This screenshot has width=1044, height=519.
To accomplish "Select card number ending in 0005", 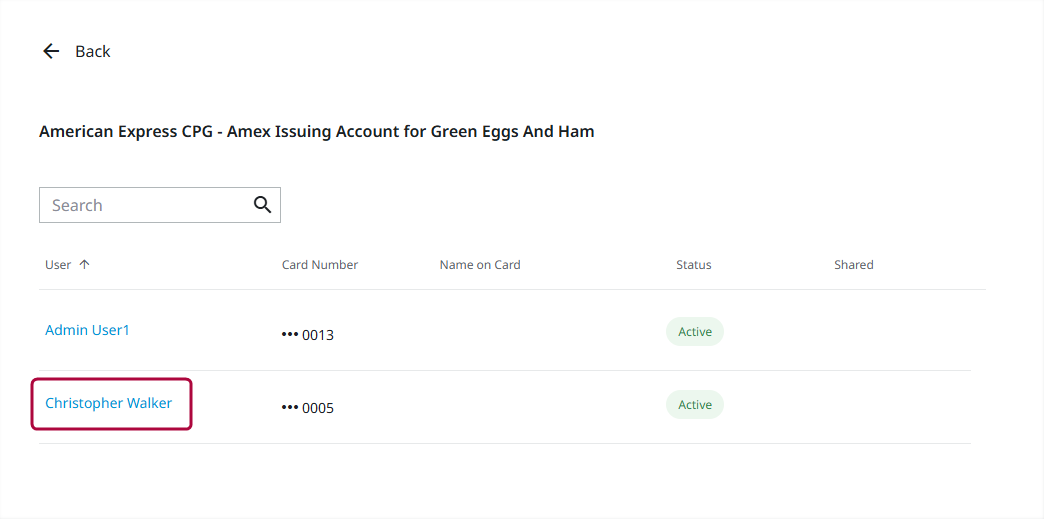I will [x=308, y=408].
